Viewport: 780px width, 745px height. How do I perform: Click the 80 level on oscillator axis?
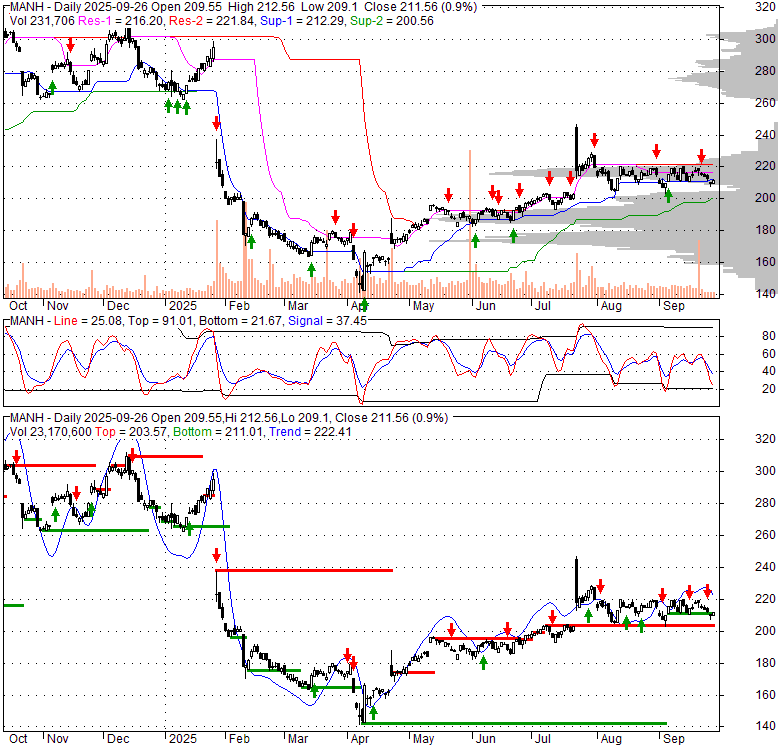[x=769, y=336]
